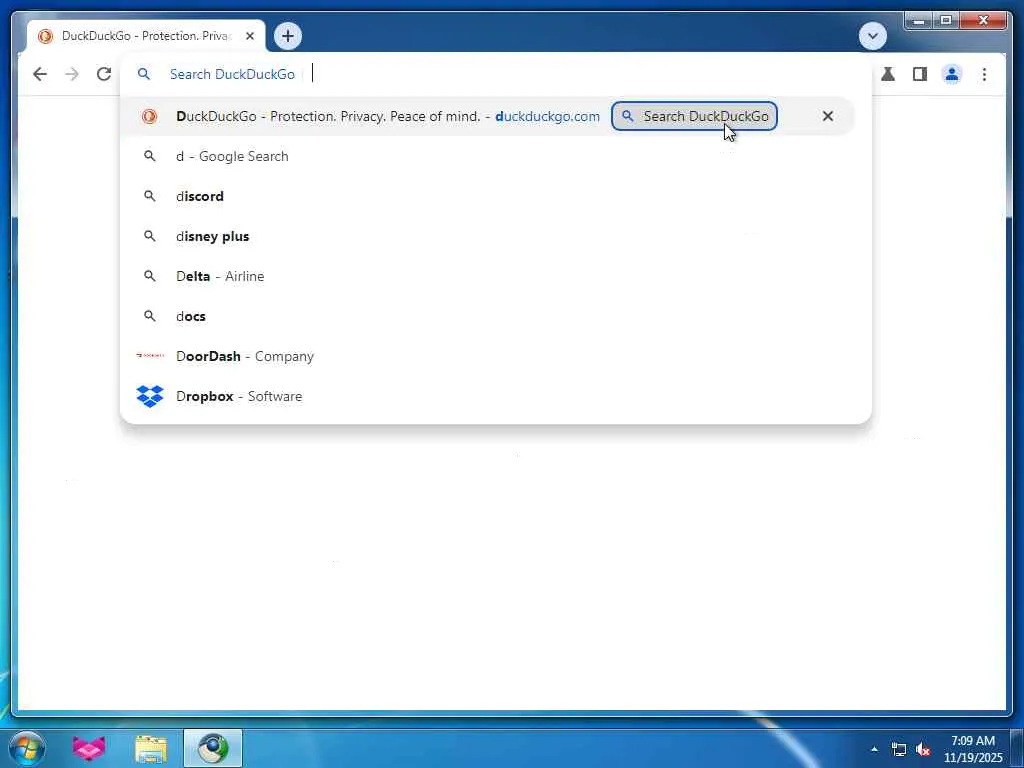Select the docs search suggestion
This screenshot has height=768, width=1024.
(x=487, y=316)
